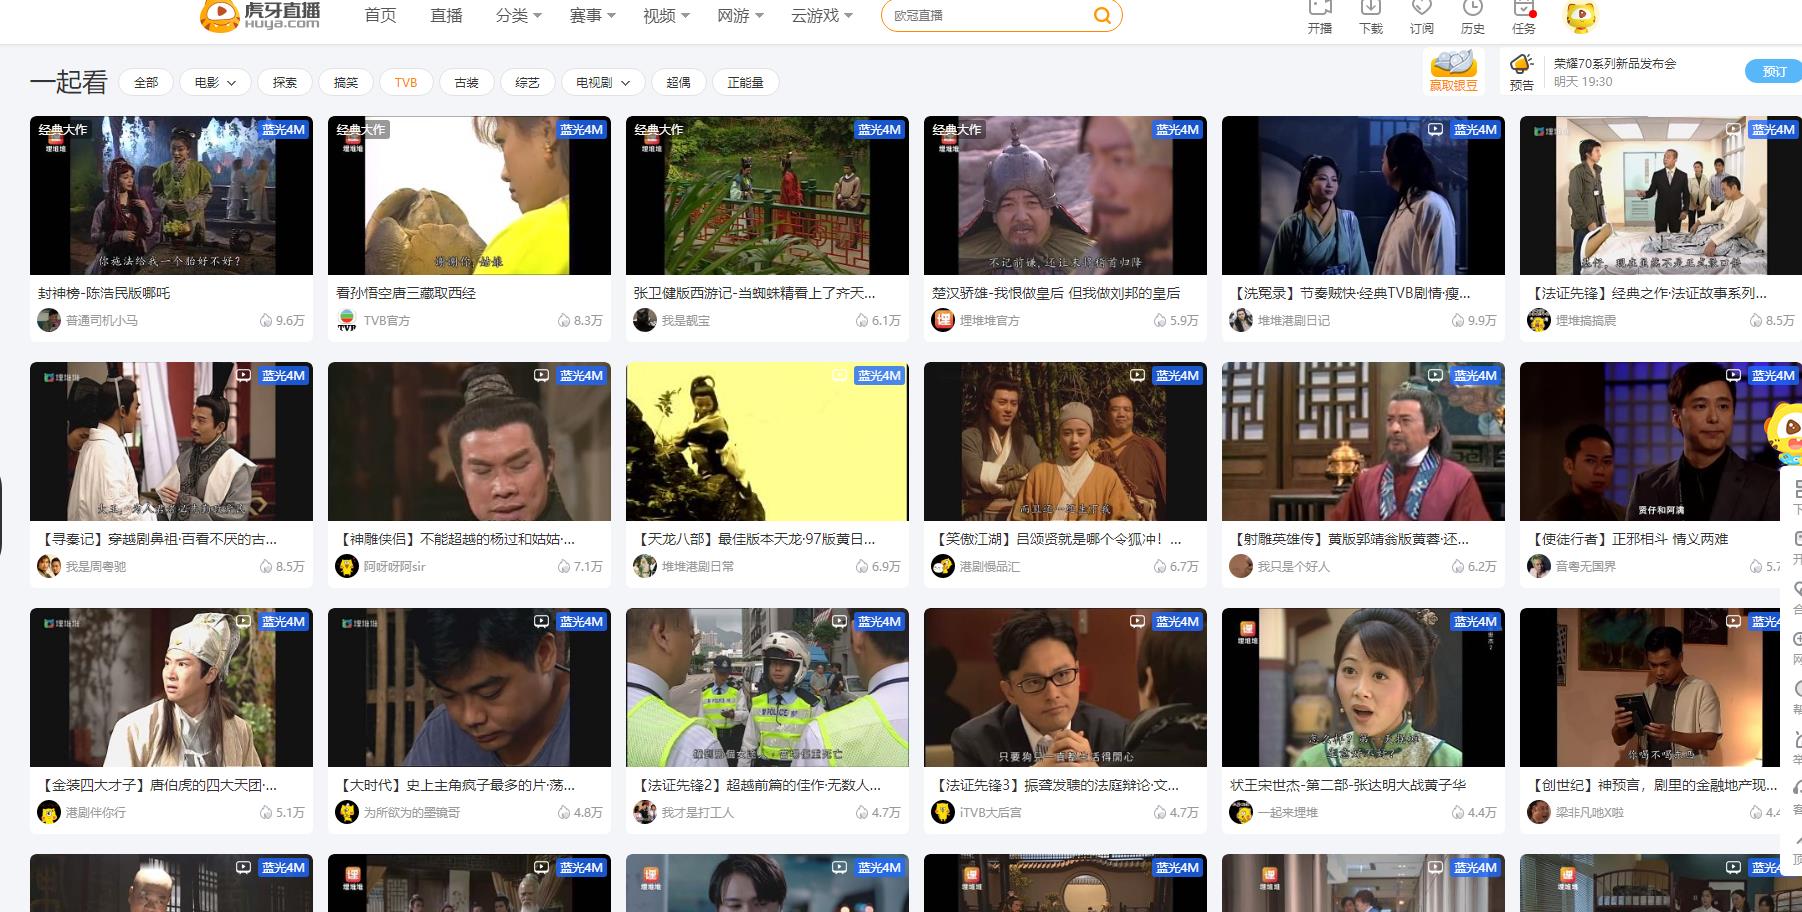Select the 古装 filter tag

[467, 82]
